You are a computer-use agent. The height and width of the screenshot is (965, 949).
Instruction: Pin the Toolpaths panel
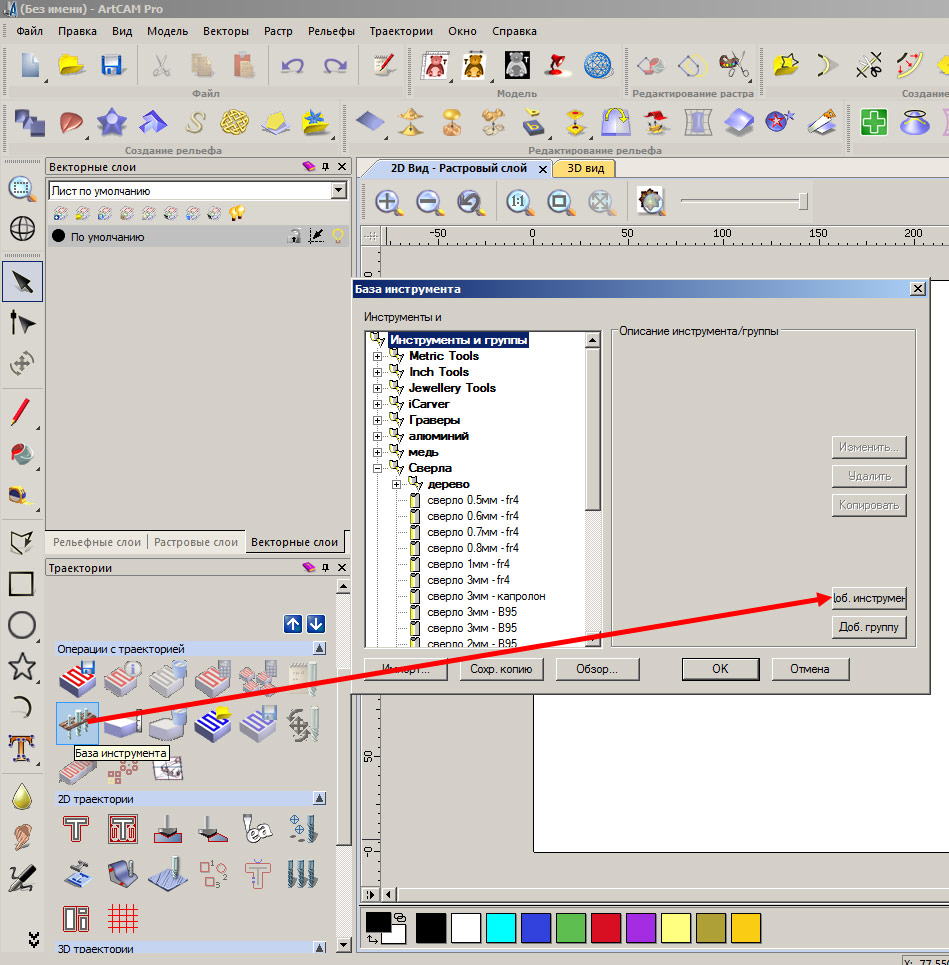(x=326, y=567)
